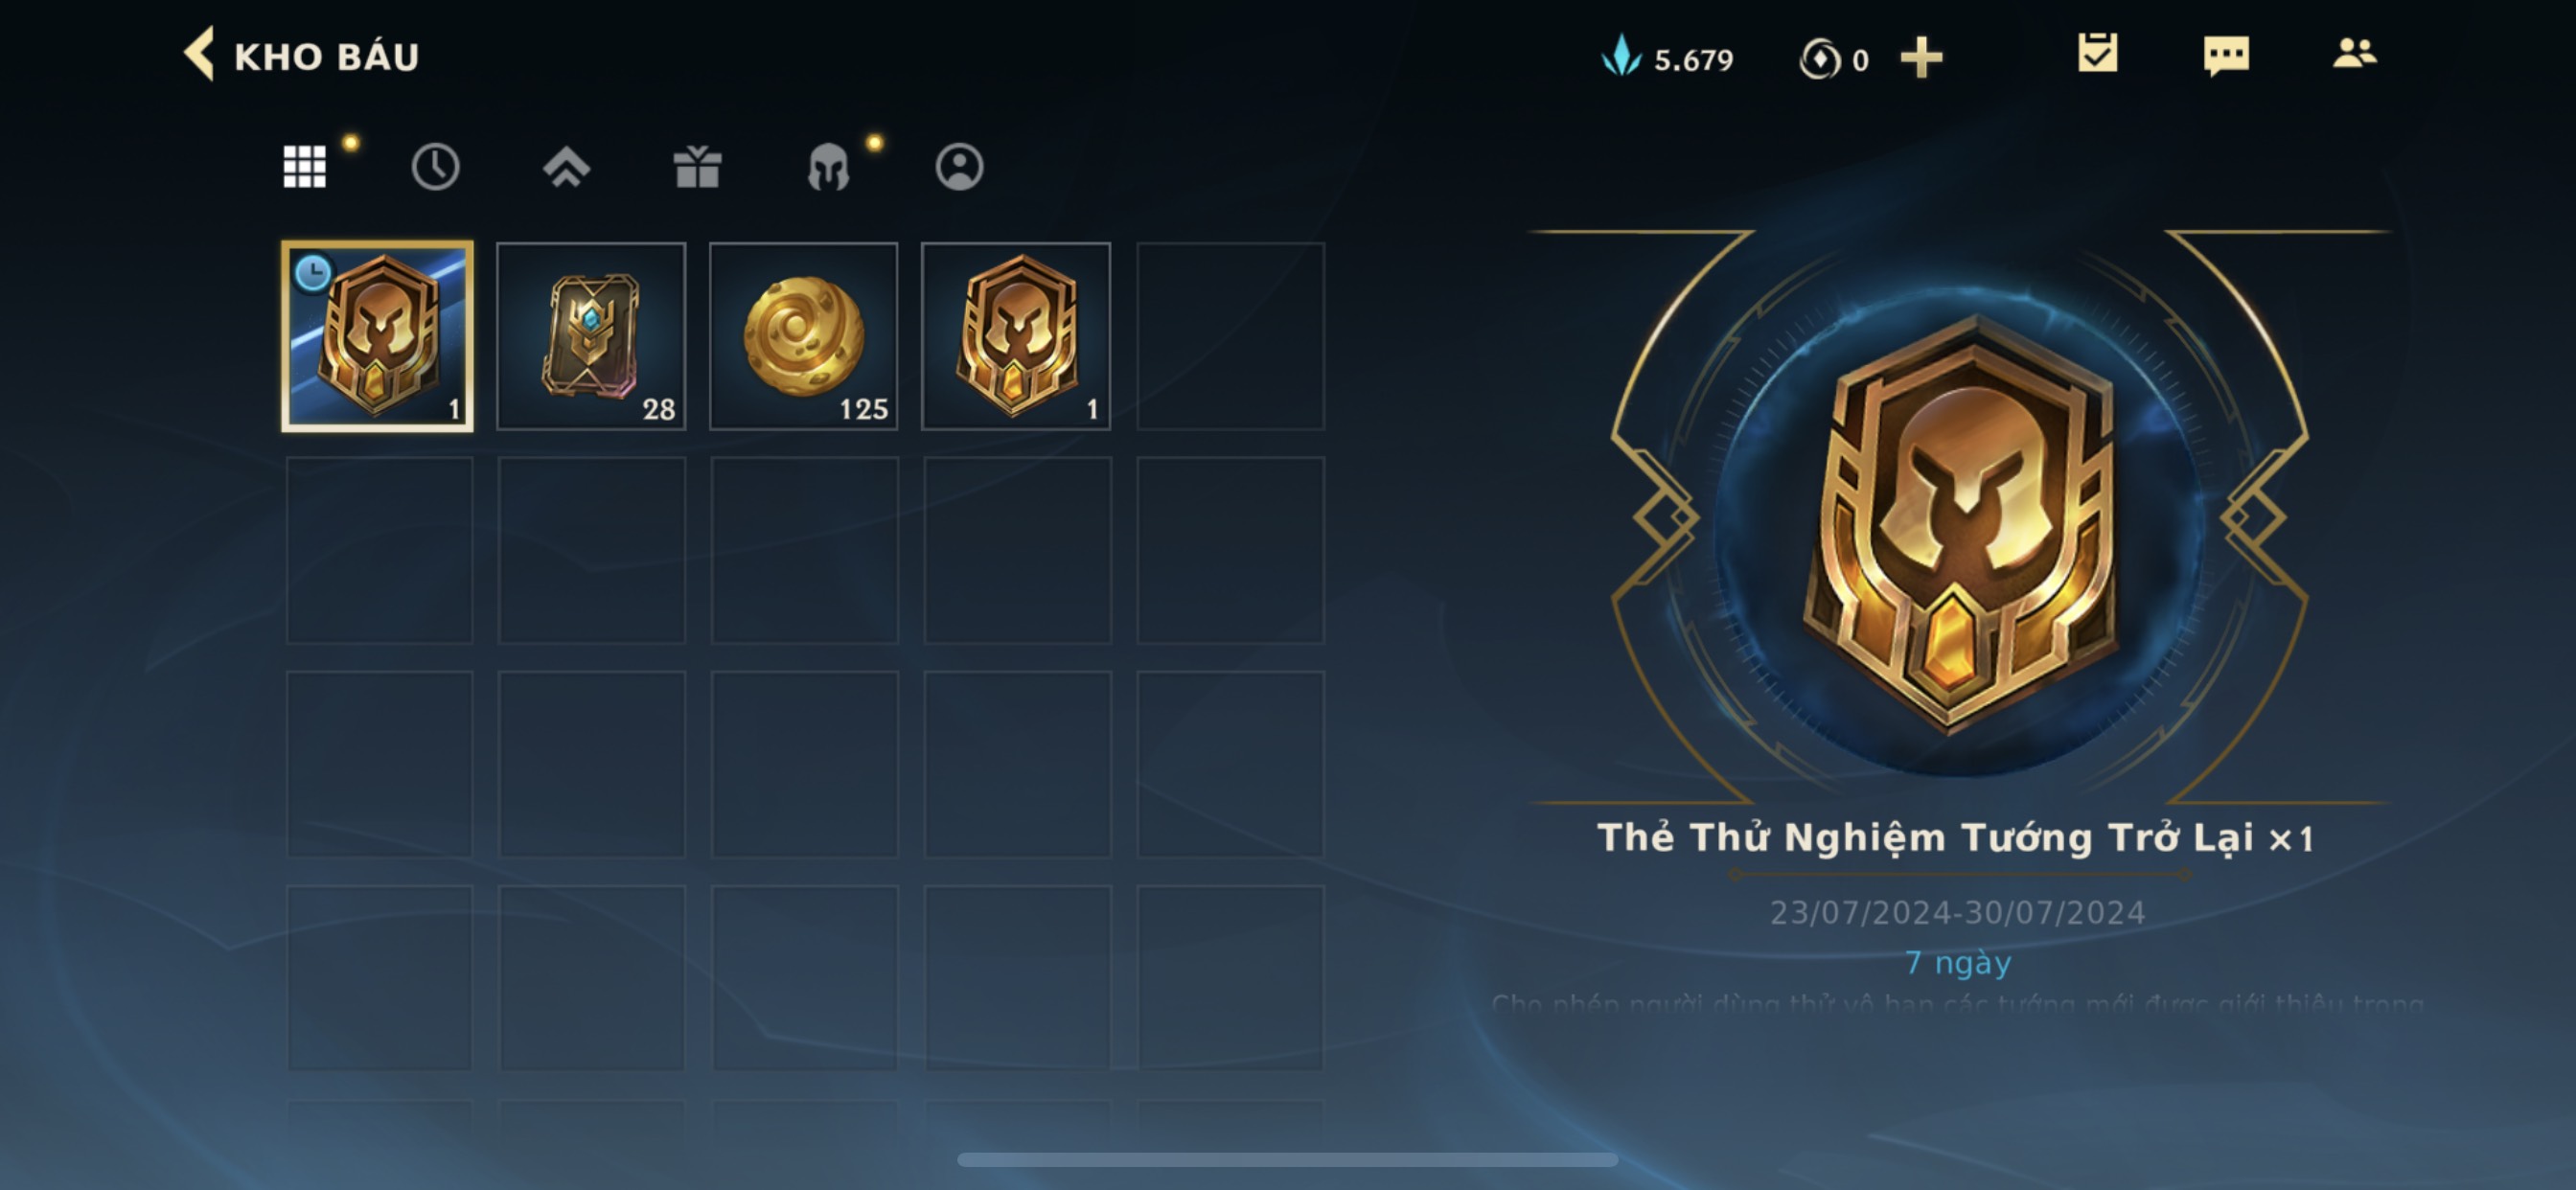
Task: Go back from Kho Báu screen
Action: point(199,54)
